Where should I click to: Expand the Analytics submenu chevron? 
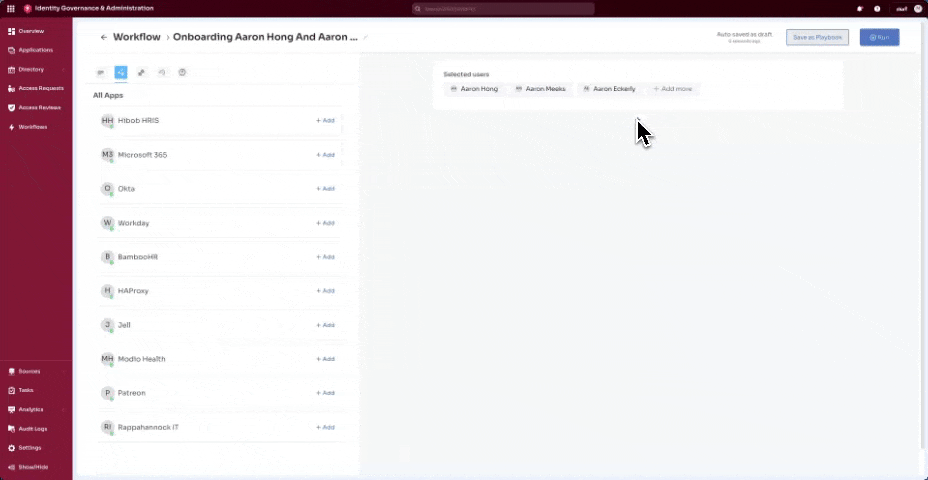(x=63, y=410)
